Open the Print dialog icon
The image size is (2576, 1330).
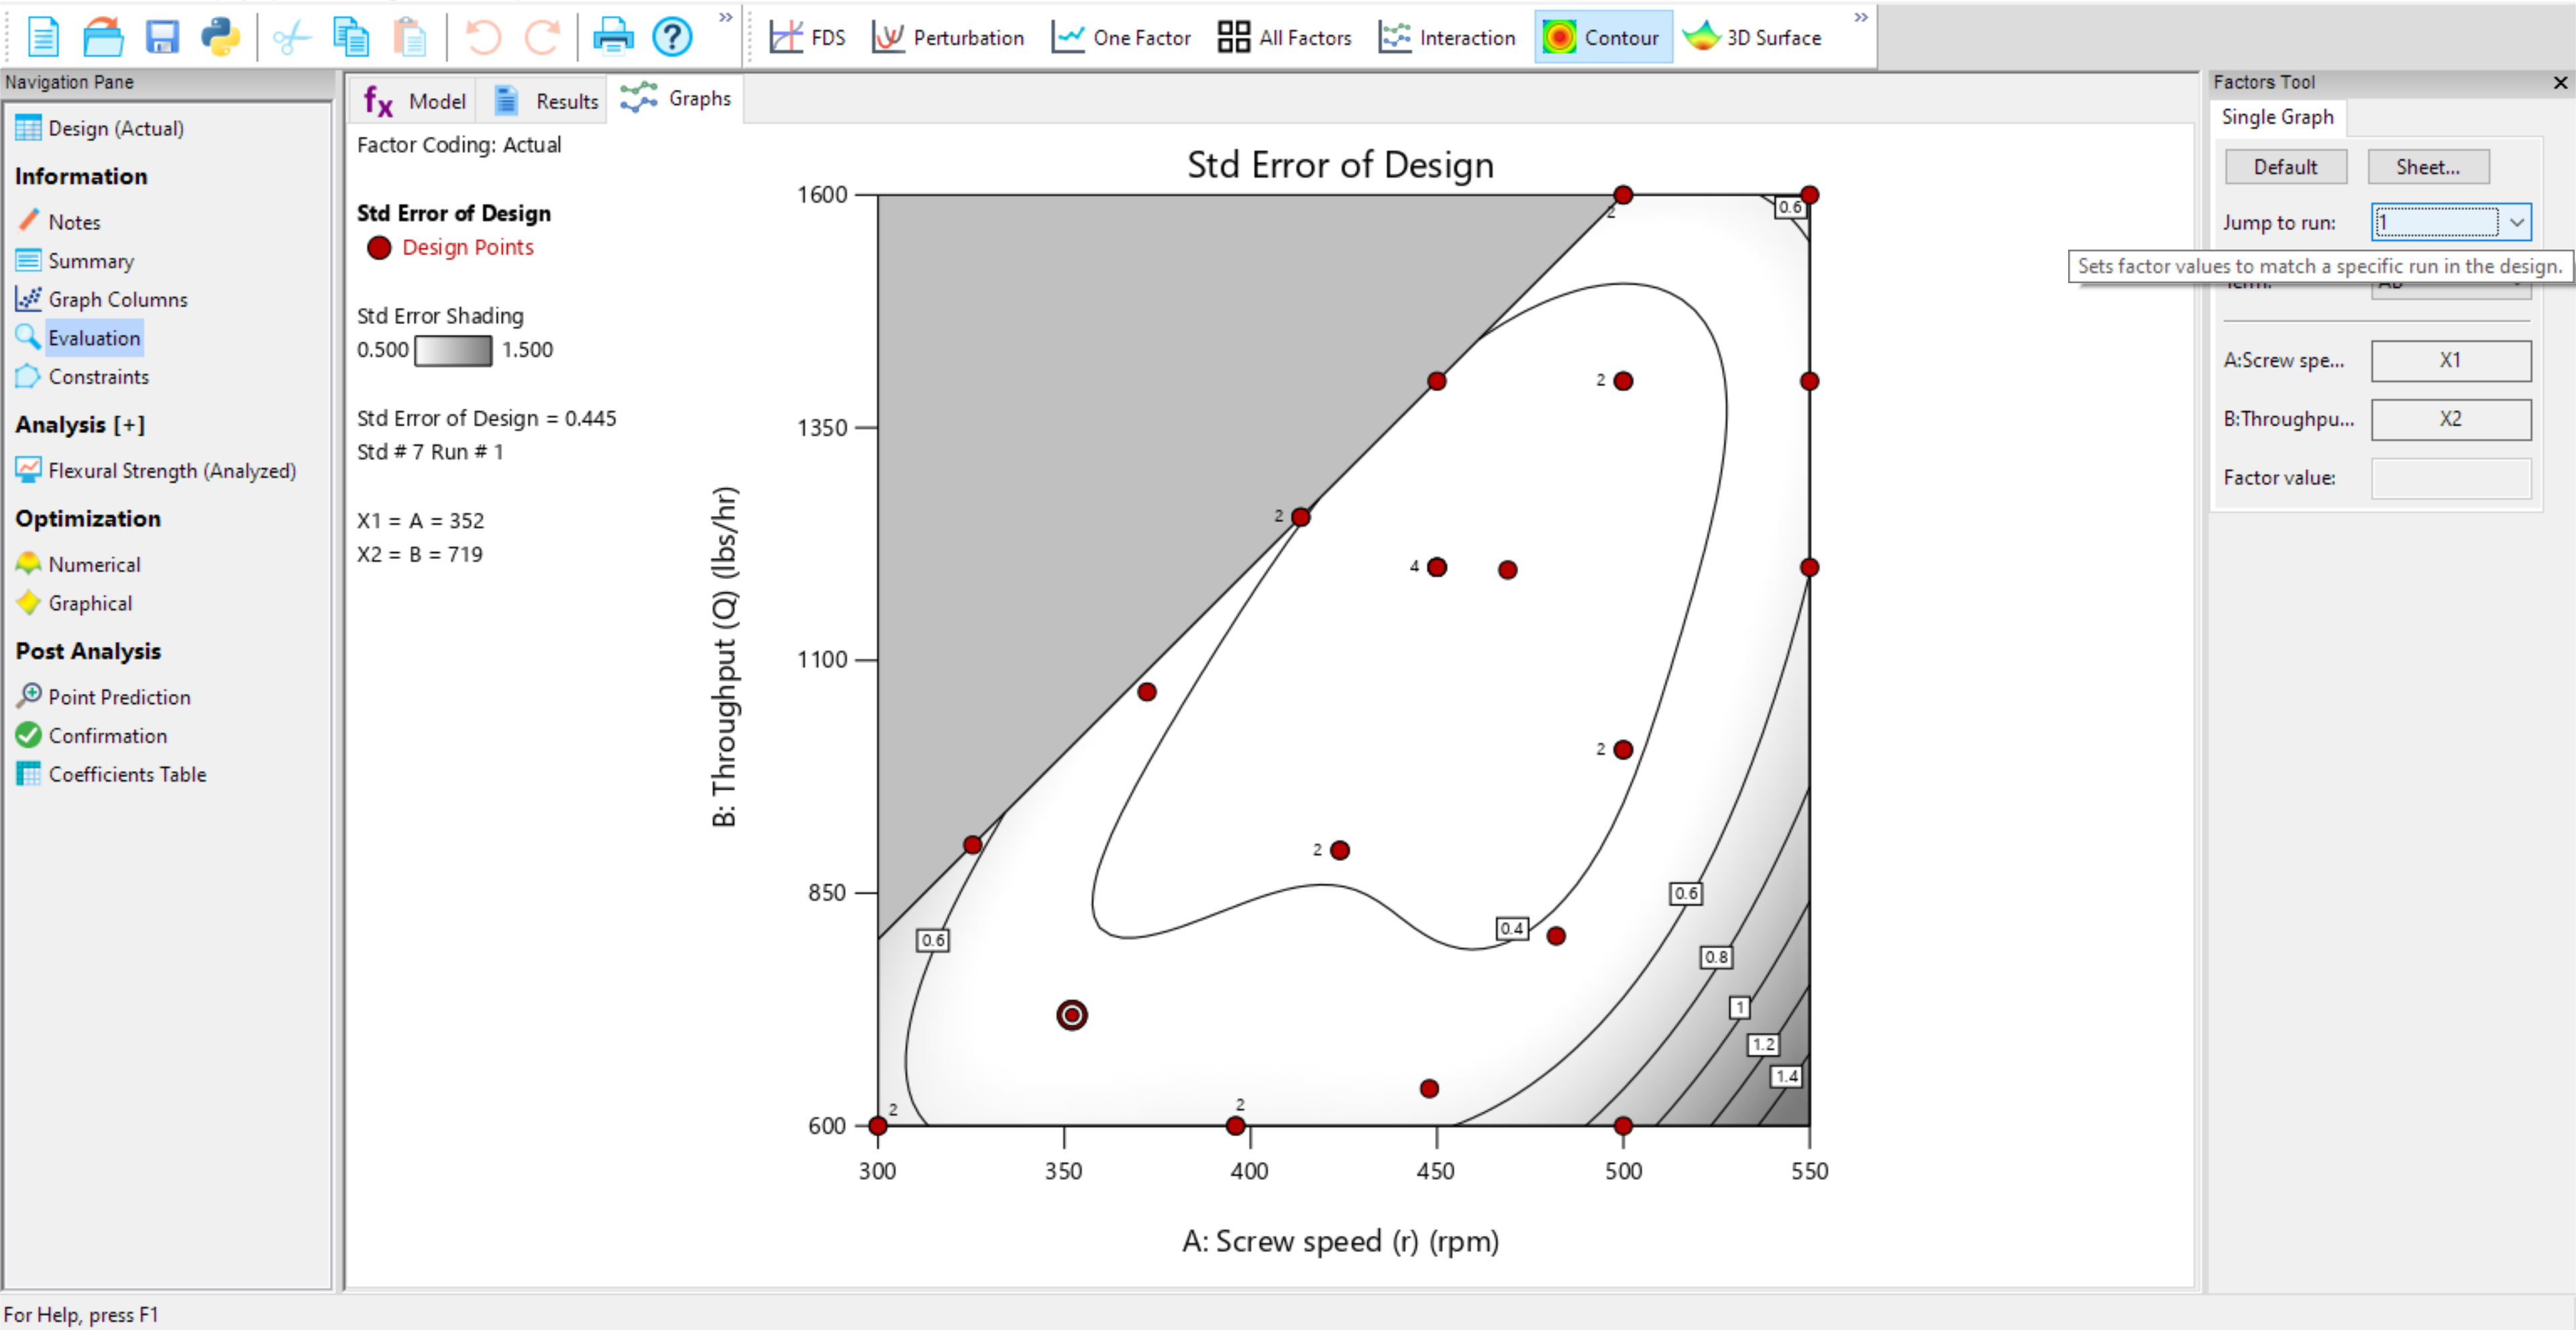click(x=612, y=37)
